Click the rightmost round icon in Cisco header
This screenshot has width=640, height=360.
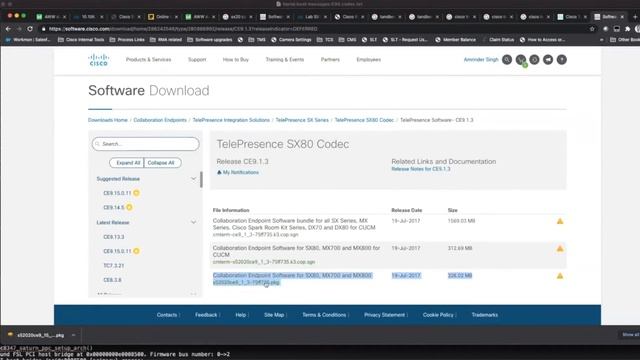[562, 60]
